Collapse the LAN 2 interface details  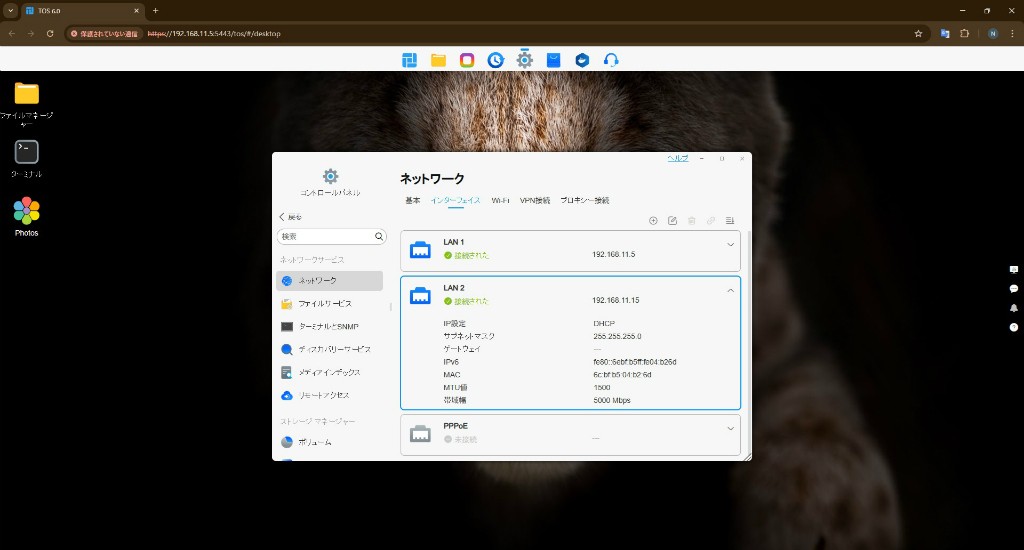(x=730, y=291)
